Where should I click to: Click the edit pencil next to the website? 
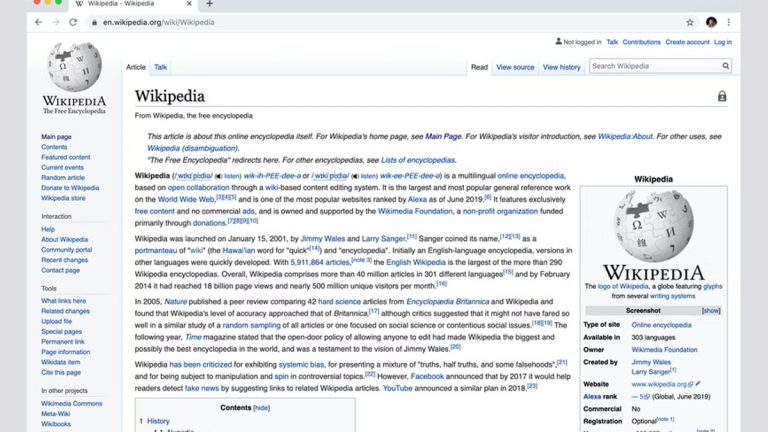tap(698, 384)
